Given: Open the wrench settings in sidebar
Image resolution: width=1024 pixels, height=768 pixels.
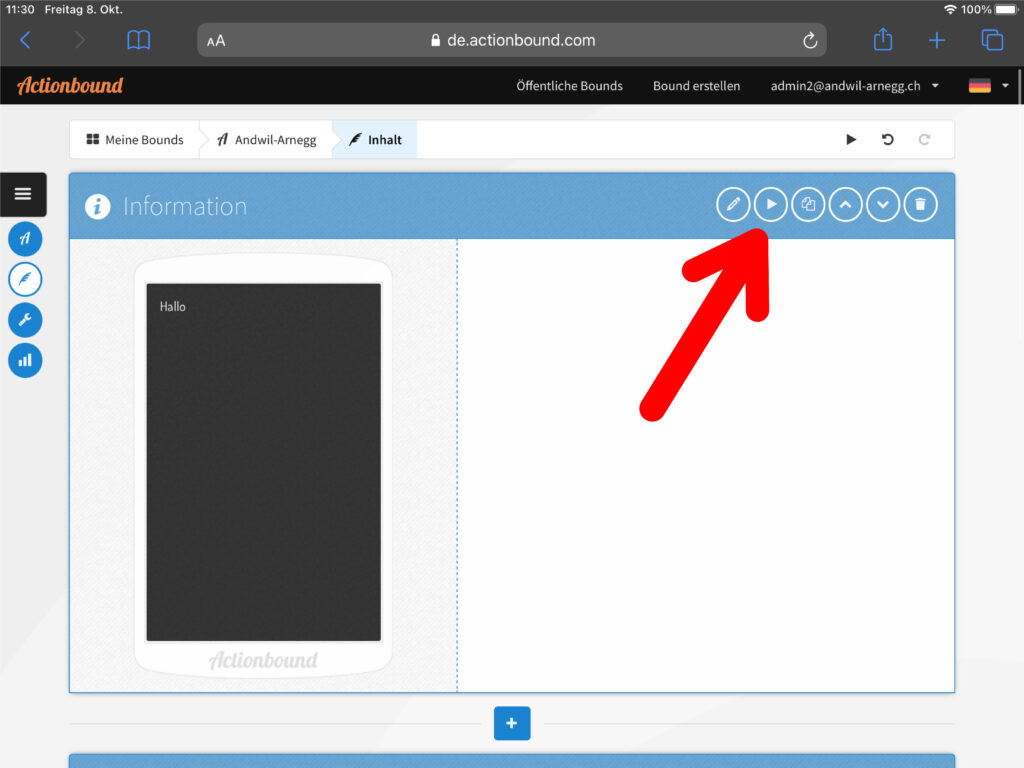Looking at the screenshot, I should coord(25,320).
